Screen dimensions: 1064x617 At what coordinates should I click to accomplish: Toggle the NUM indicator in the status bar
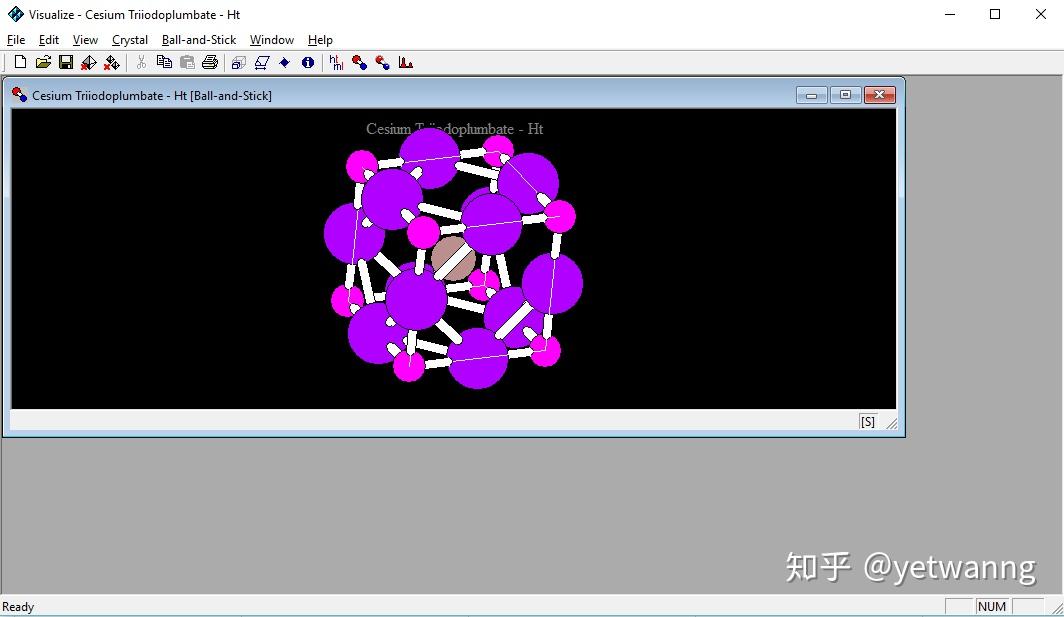(992, 606)
